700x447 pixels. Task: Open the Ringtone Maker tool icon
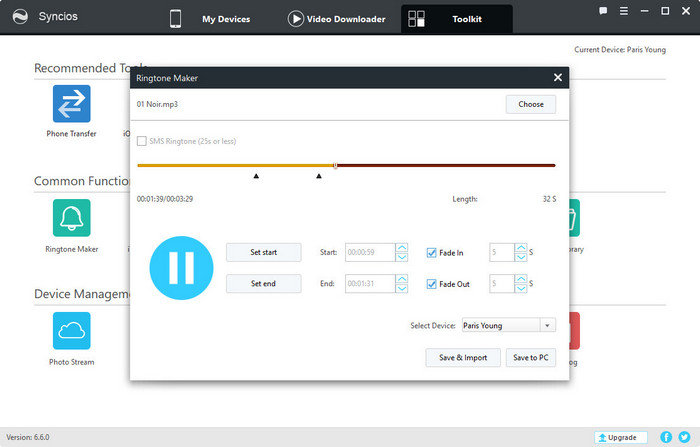(71, 217)
